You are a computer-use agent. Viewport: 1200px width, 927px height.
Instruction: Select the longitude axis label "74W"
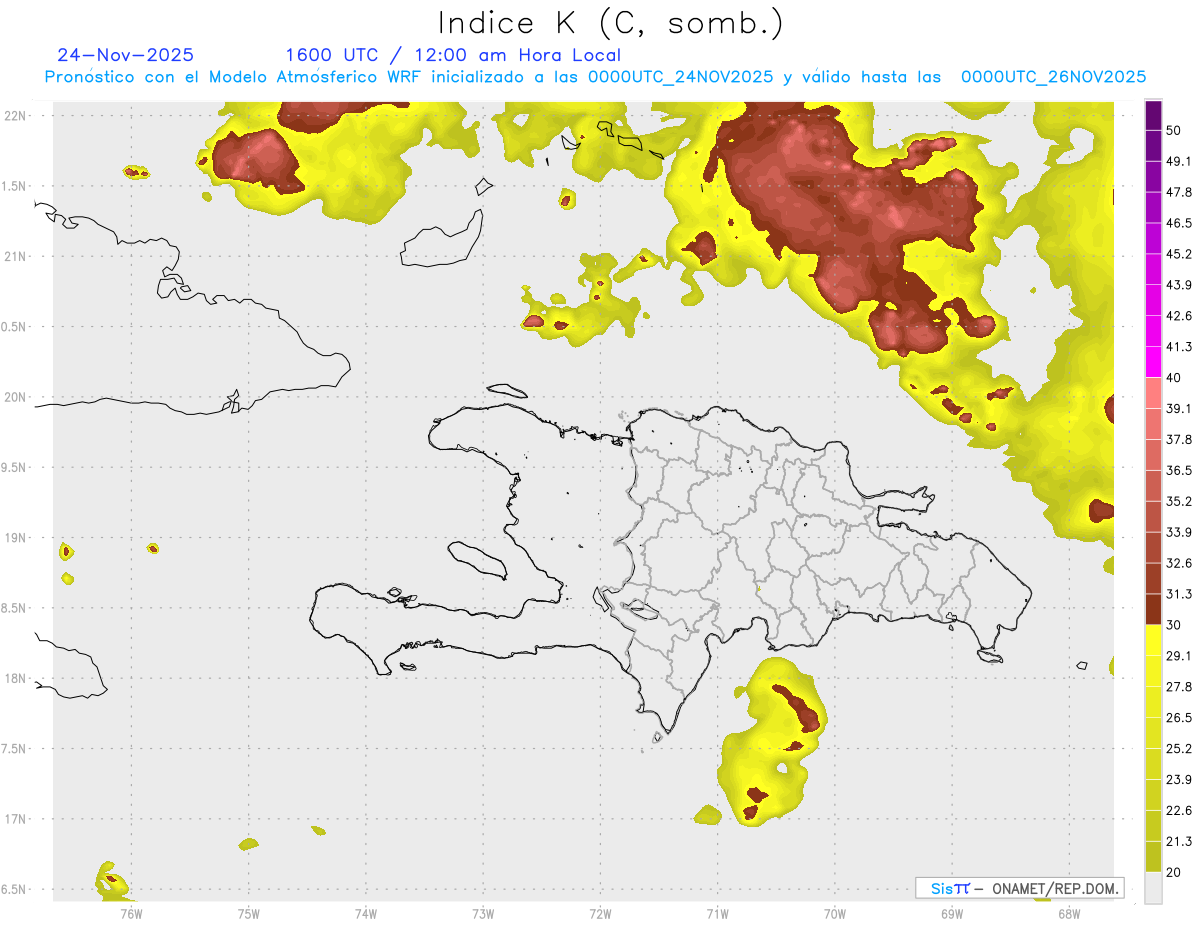point(365,914)
